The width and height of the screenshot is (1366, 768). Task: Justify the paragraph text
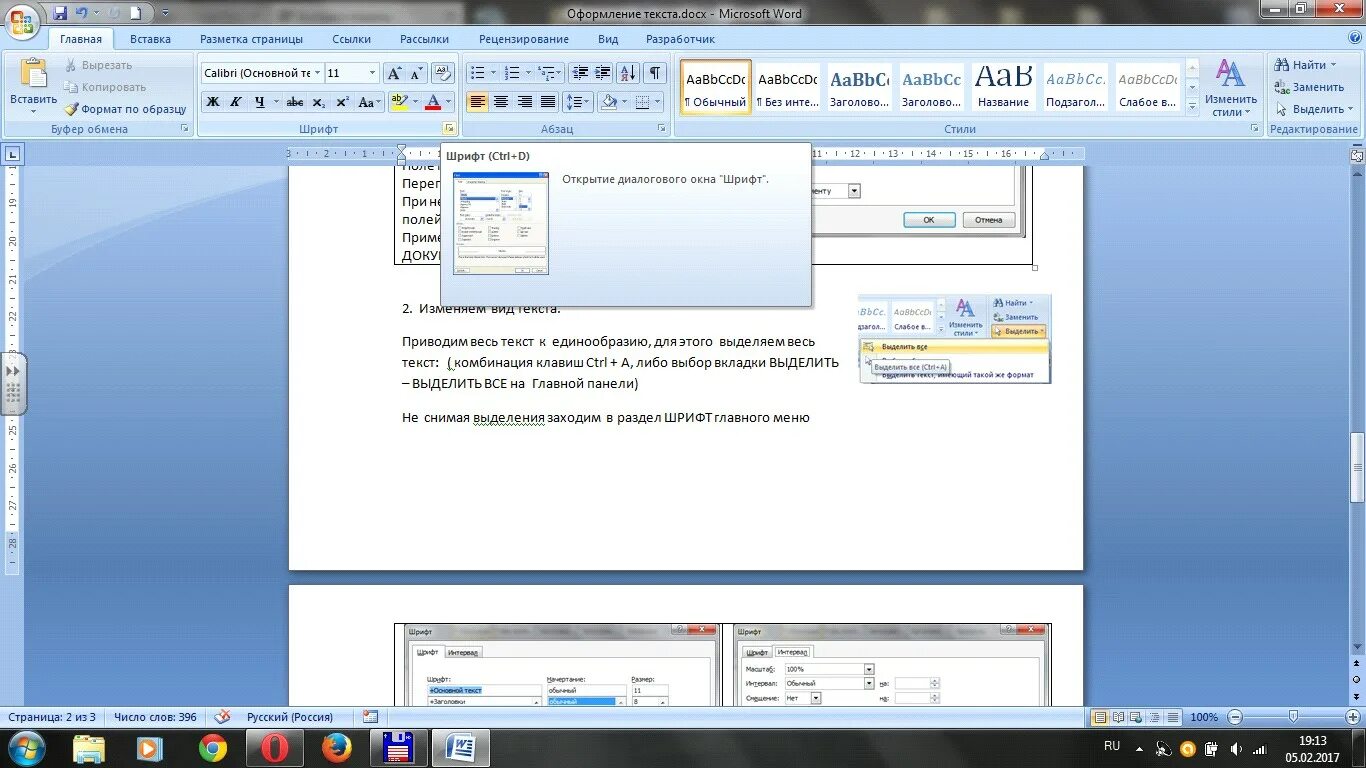coord(548,102)
